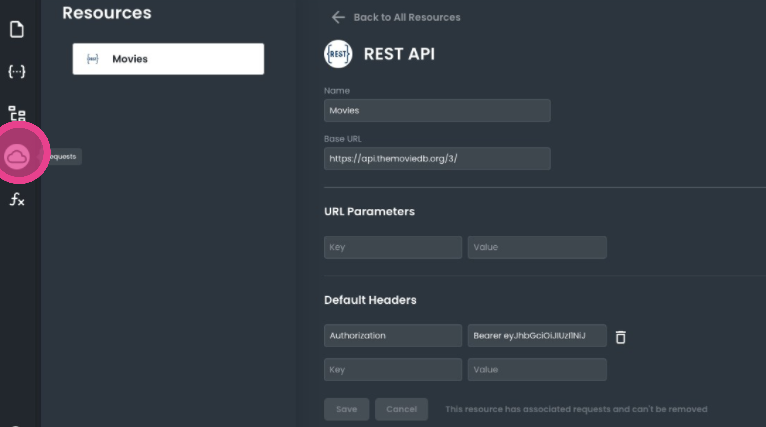The width and height of the screenshot is (766, 427).
Task: Select the Movies resource in list
Action: 168,59
